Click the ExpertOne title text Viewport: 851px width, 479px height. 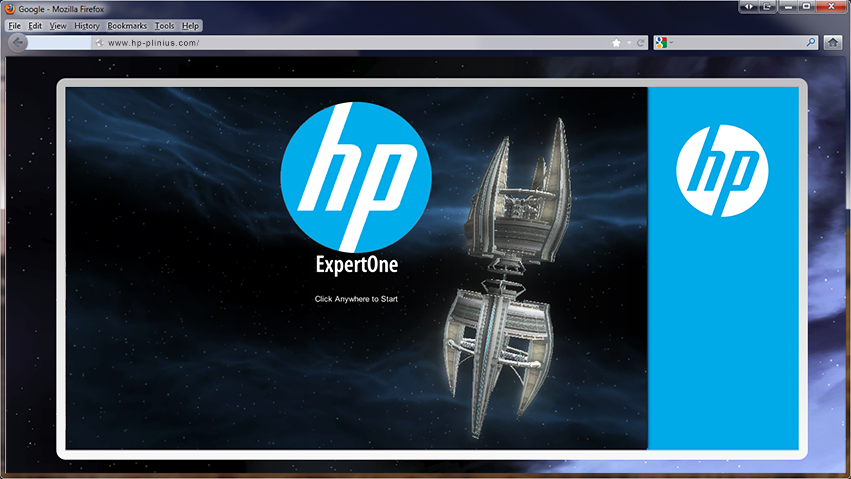357,265
